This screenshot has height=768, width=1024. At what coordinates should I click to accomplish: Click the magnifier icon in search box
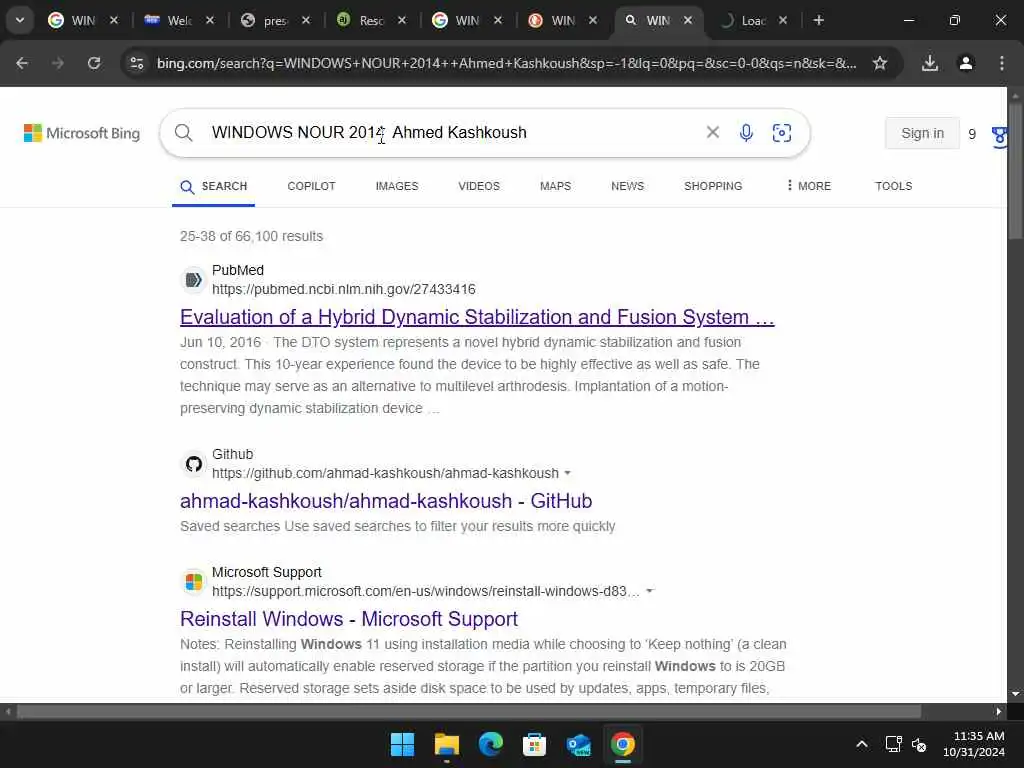pyautogui.click(x=184, y=133)
